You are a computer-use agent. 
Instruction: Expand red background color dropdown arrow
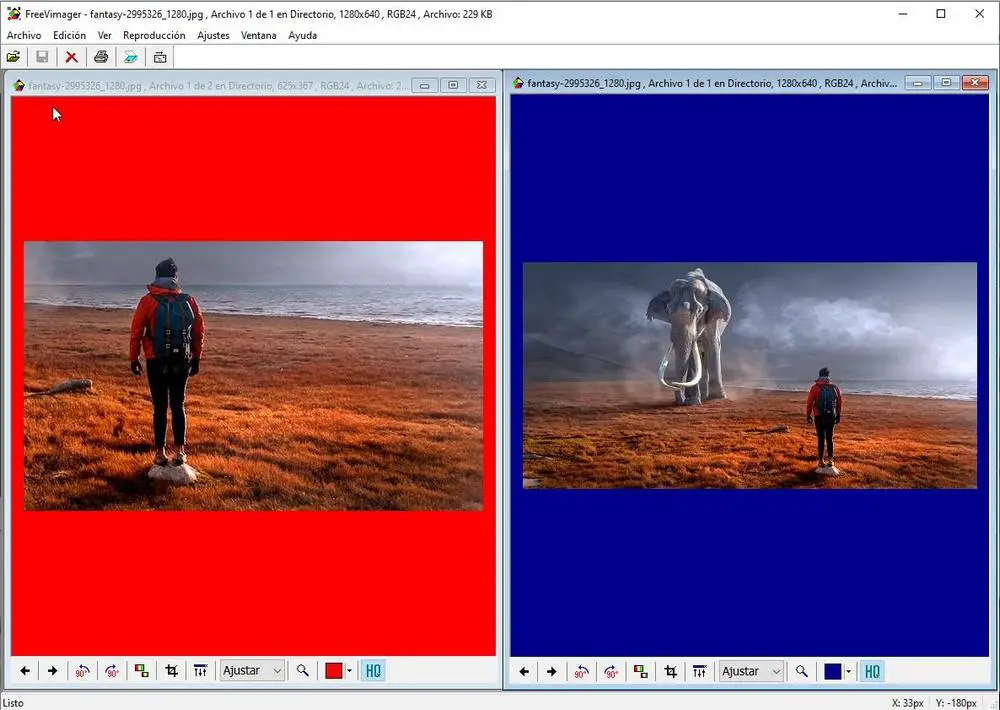click(349, 671)
